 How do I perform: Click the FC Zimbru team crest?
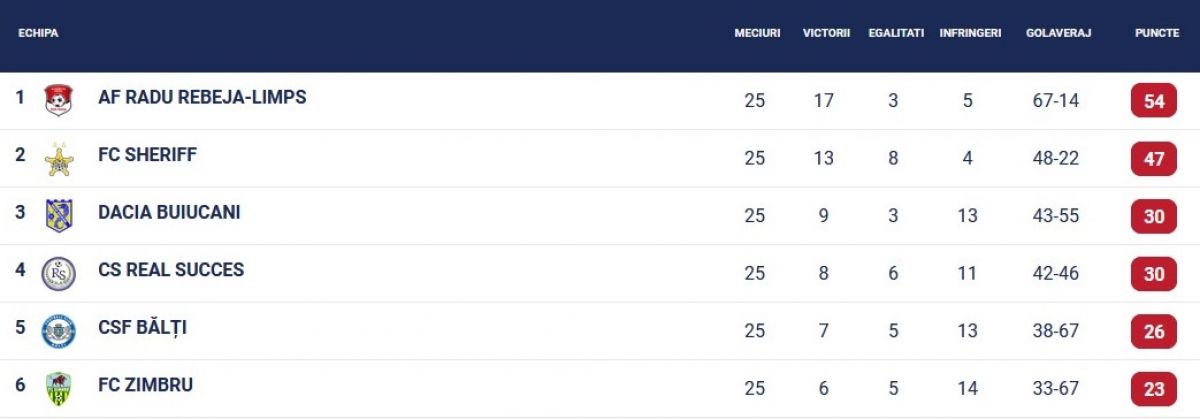click(x=59, y=388)
